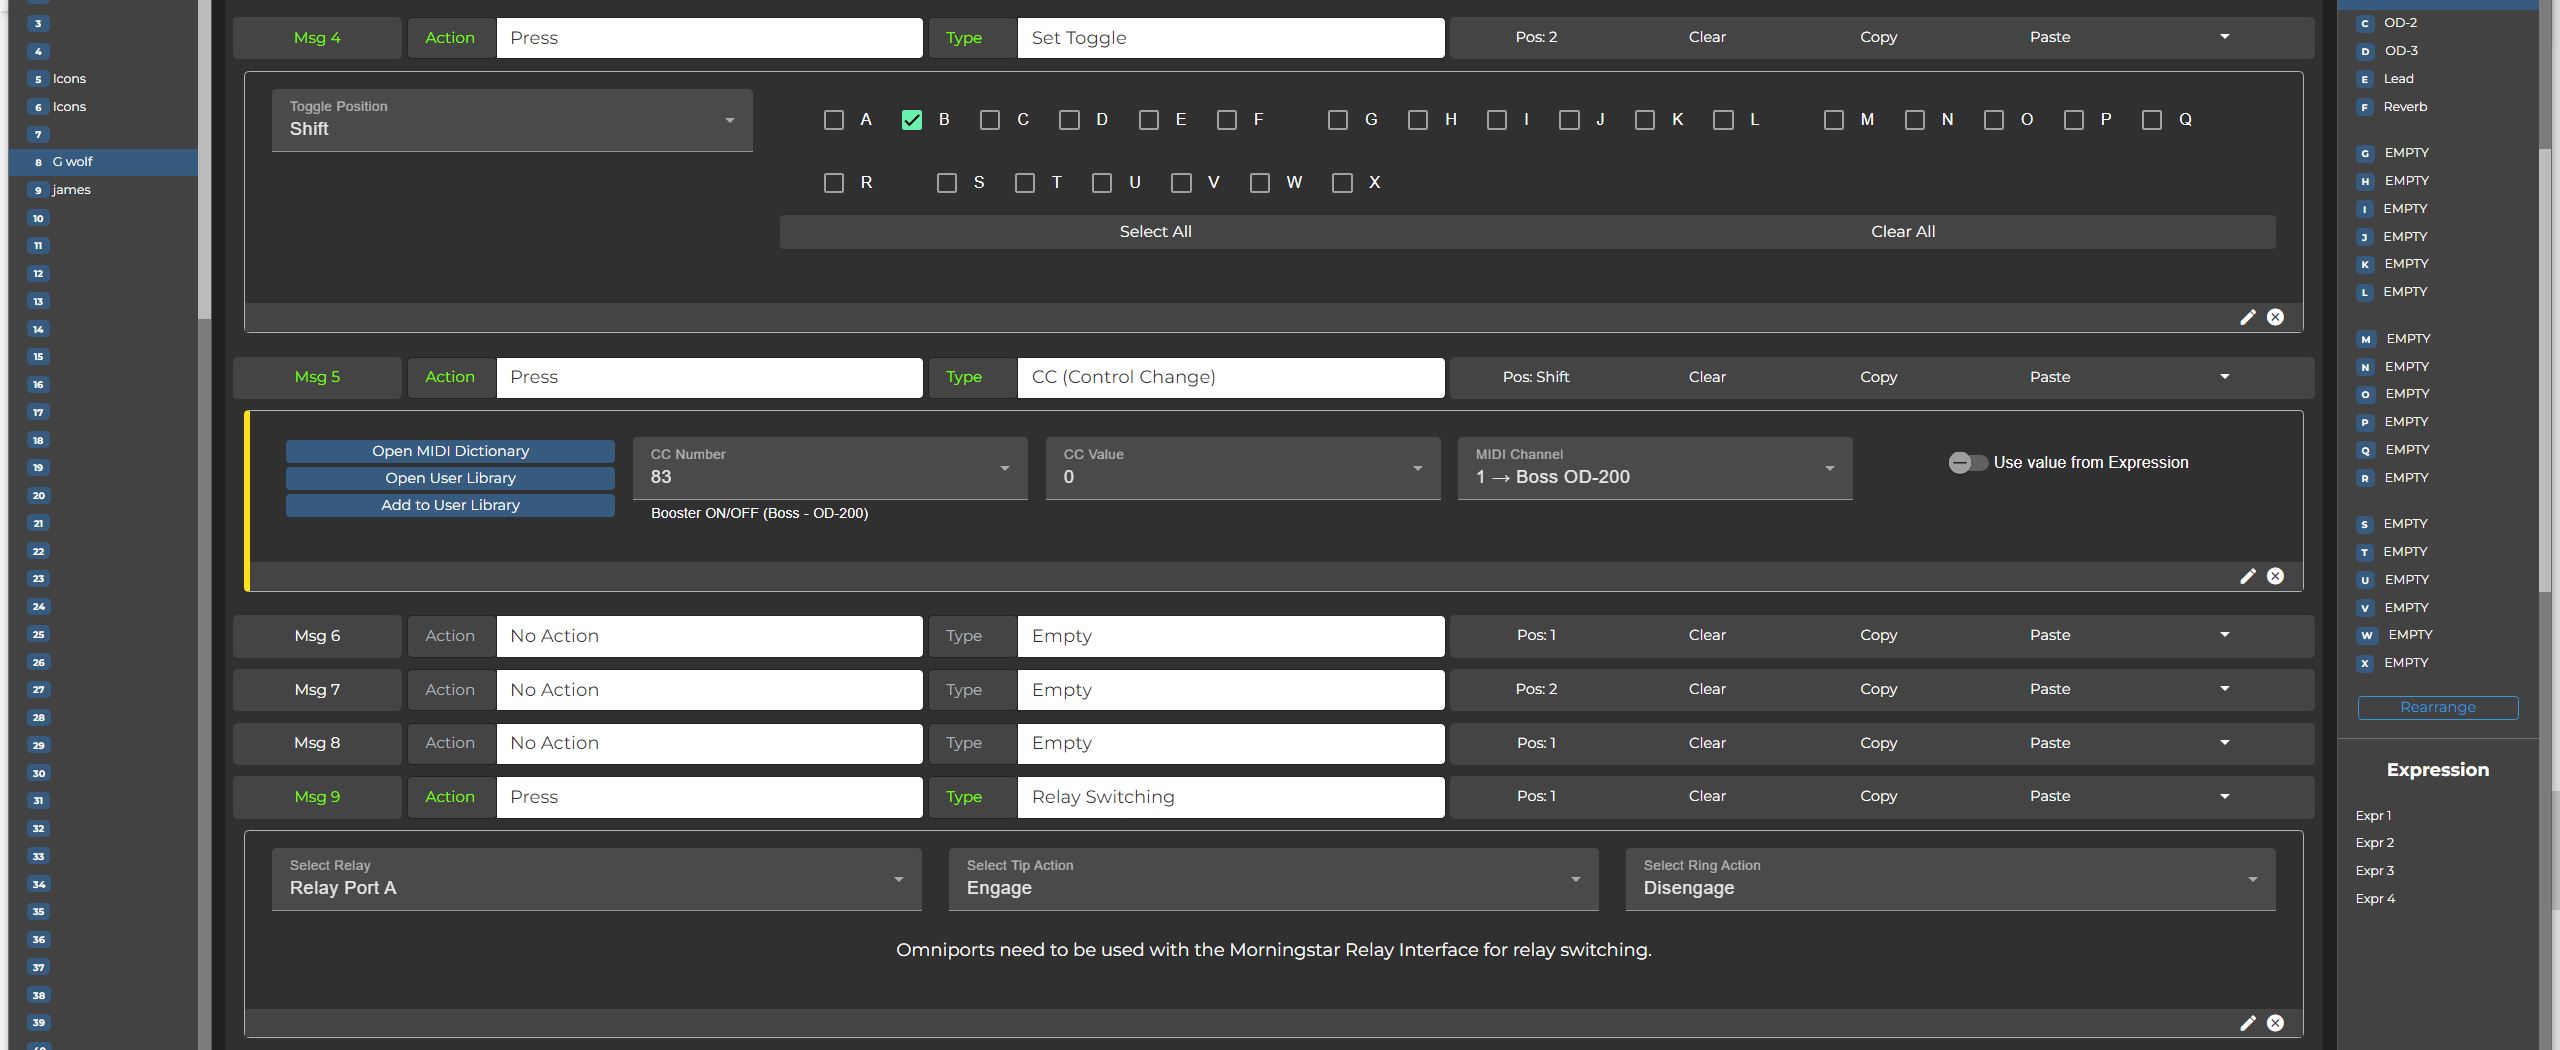Delete Msg 5 with its circled X icon
Screen dimensions: 2560x1050
pyautogui.click(x=2275, y=576)
